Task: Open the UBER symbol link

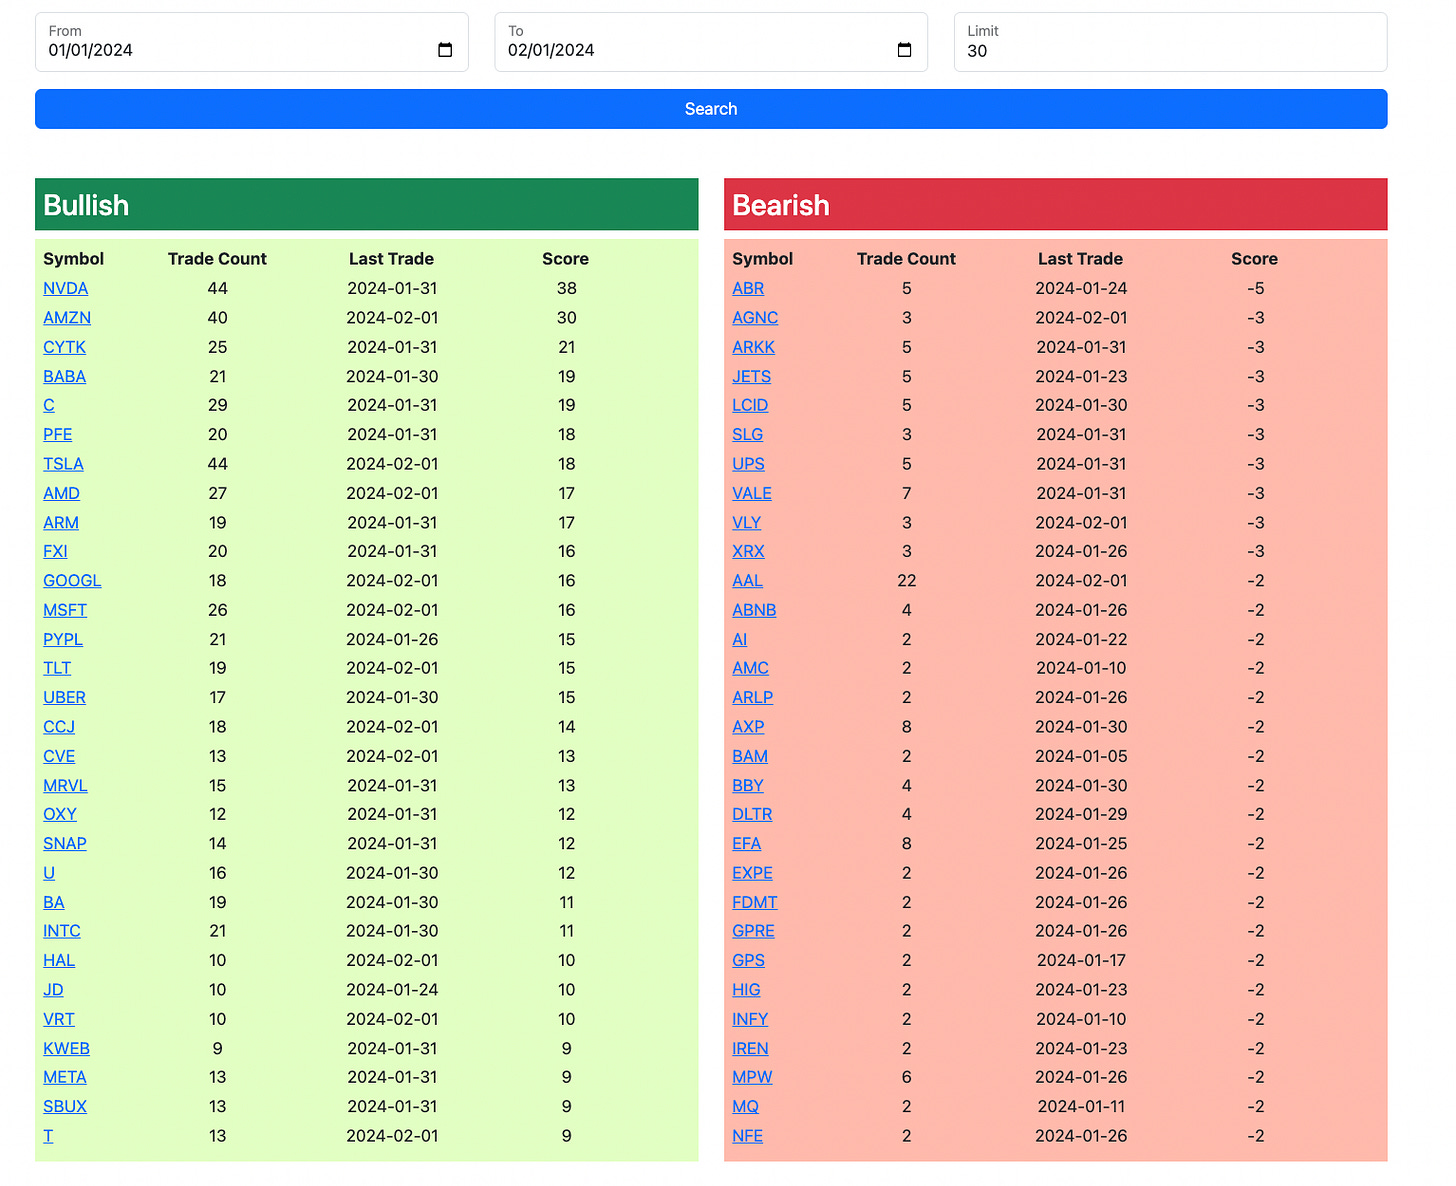Action: [64, 697]
